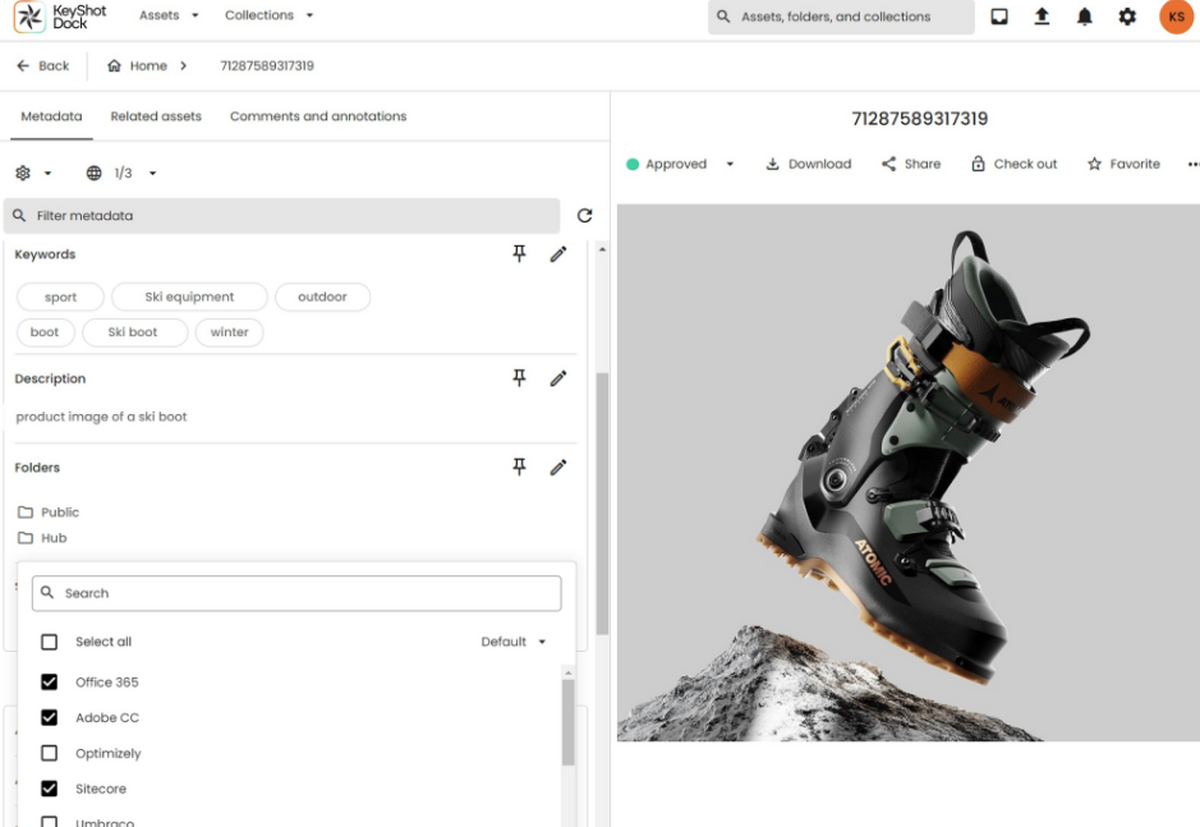Pin the Folders metadata field
The image size is (1200, 827).
519,467
